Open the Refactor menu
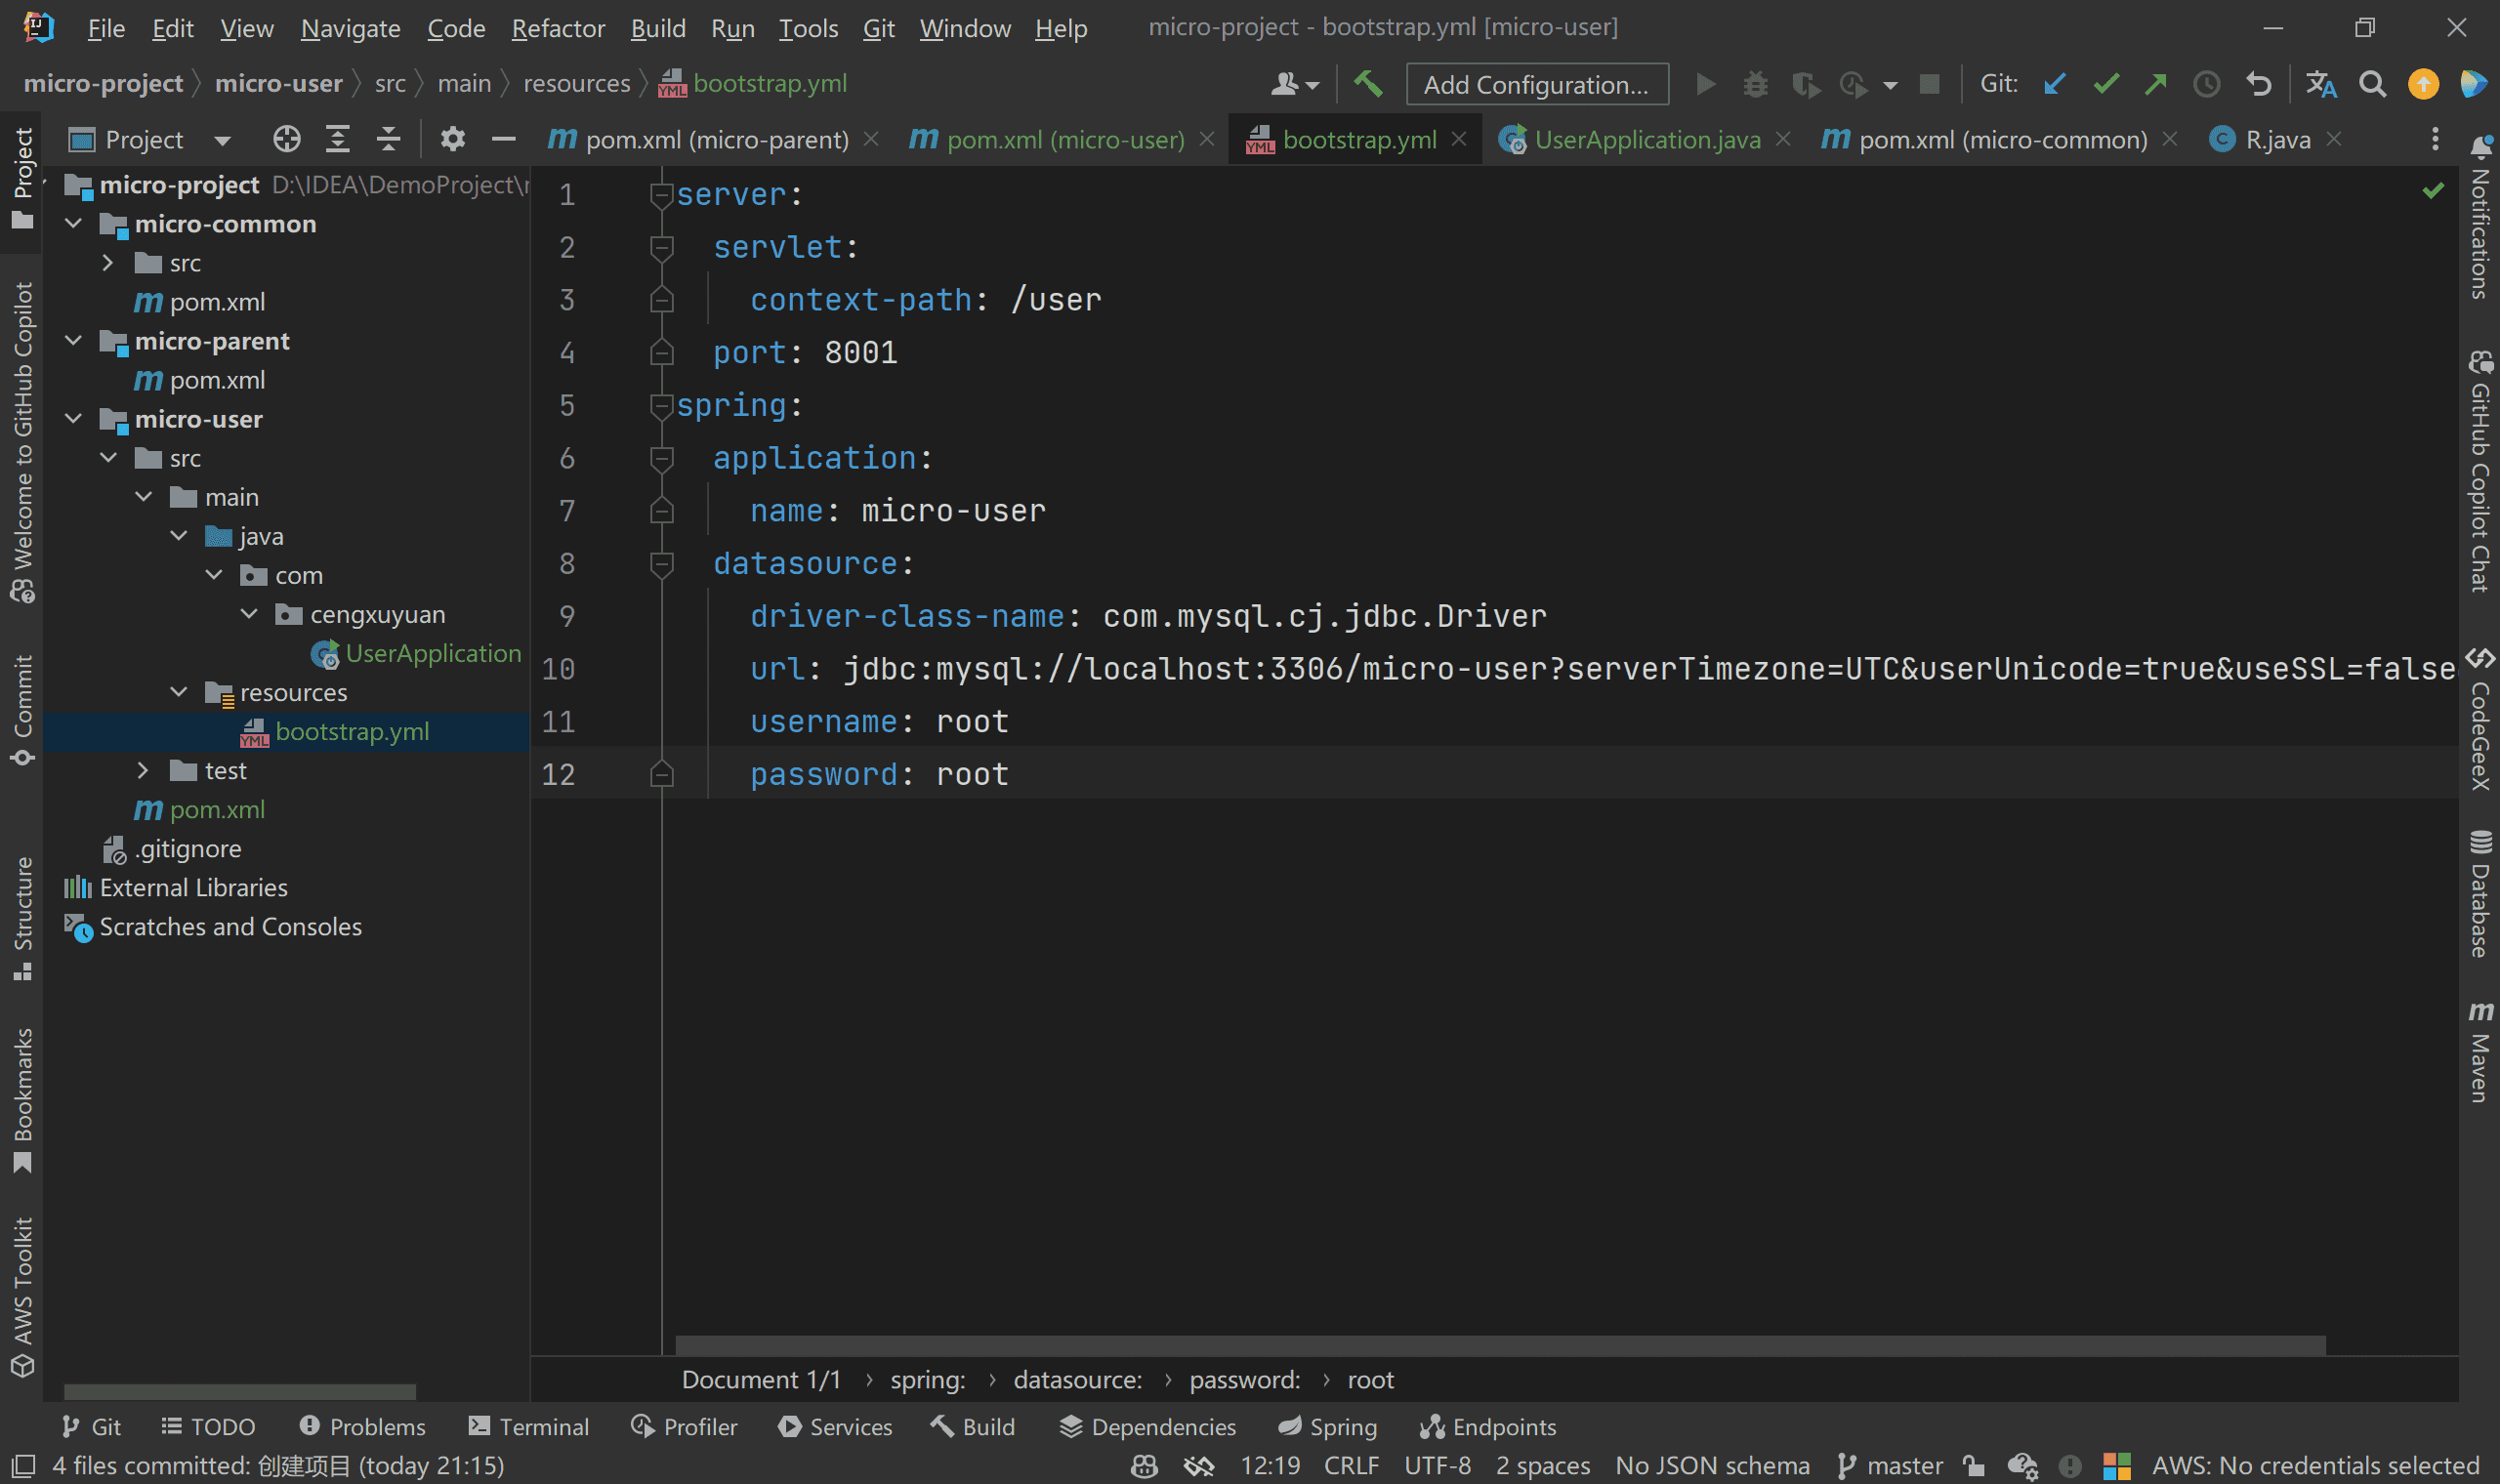 tap(558, 28)
